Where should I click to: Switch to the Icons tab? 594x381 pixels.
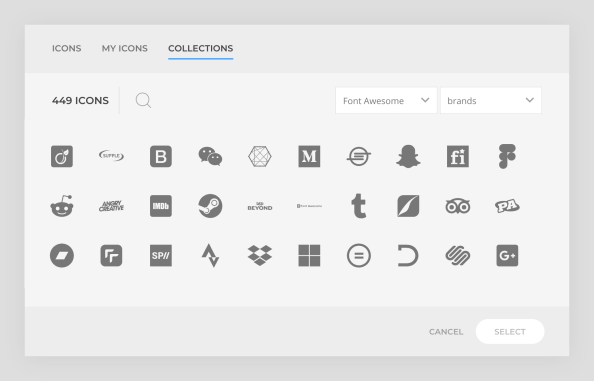(67, 48)
